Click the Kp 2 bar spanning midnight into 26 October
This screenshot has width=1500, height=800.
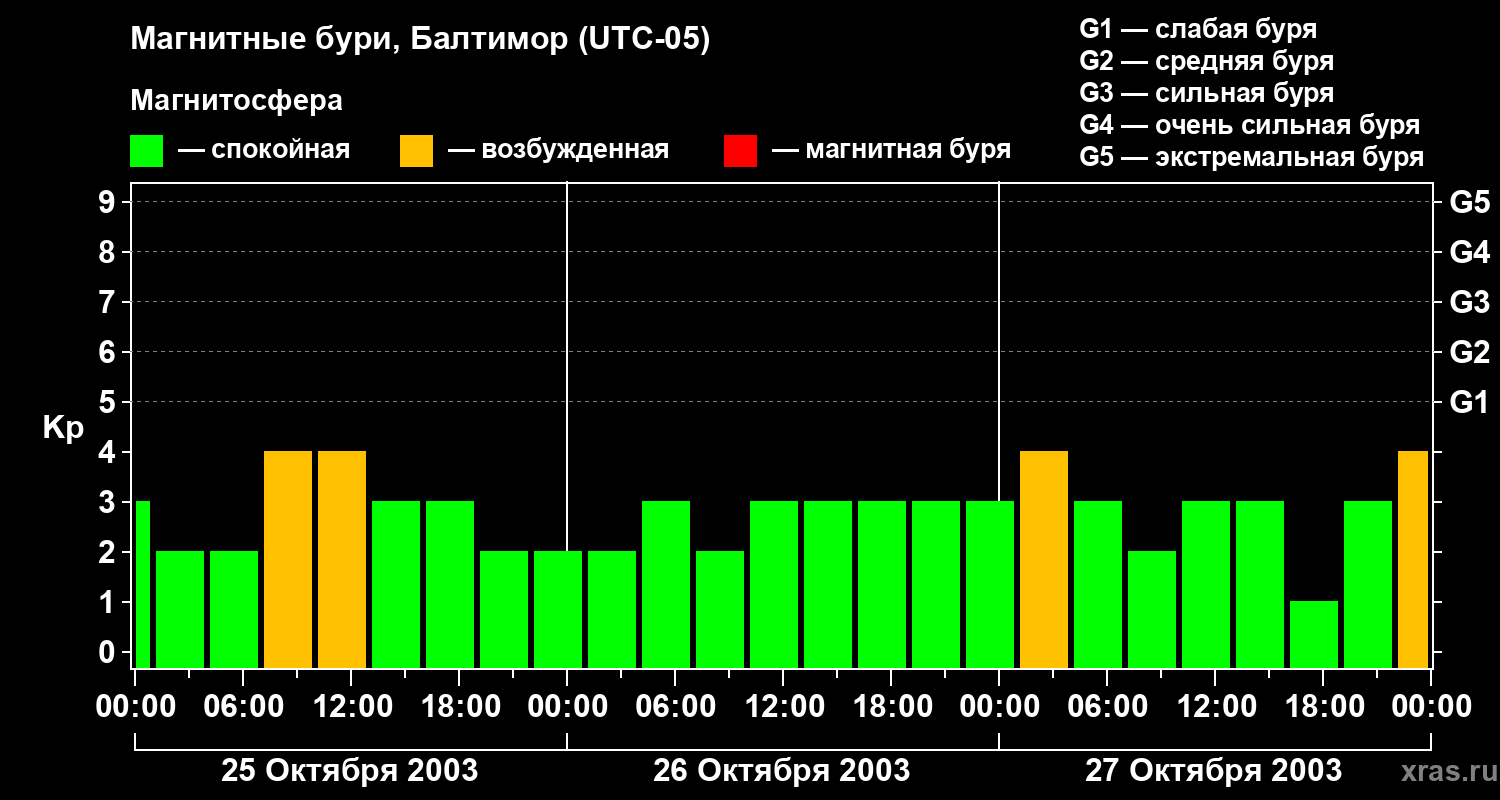(558, 609)
